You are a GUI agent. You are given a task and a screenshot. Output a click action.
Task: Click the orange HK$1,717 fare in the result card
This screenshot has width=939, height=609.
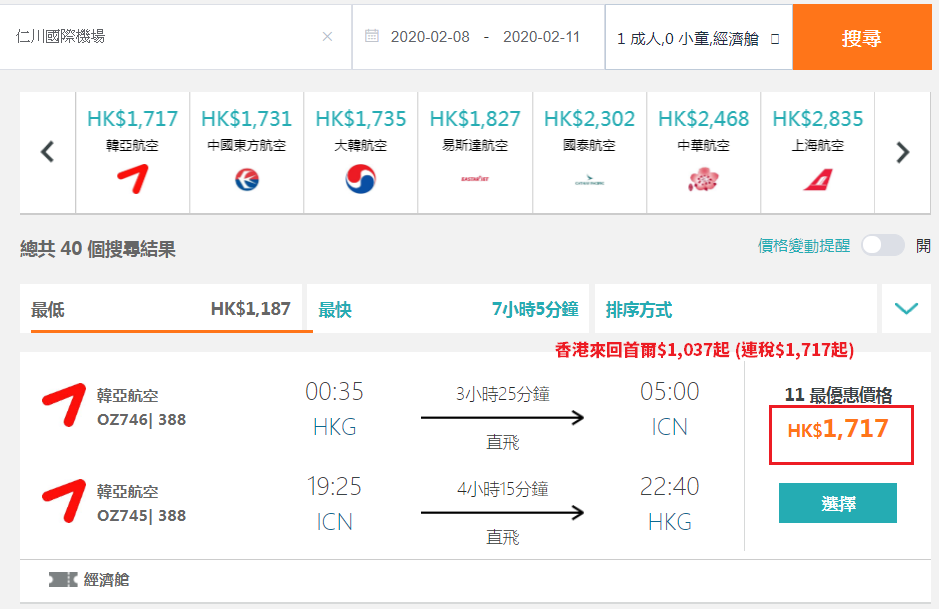pyautogui.click(x=838, y=429)
